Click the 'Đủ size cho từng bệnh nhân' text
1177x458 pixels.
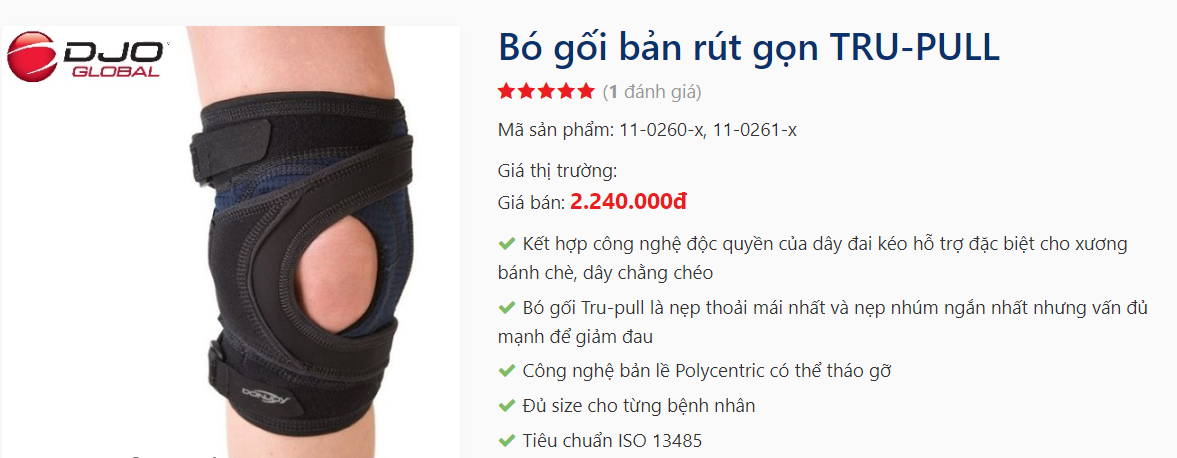[638, 406]
